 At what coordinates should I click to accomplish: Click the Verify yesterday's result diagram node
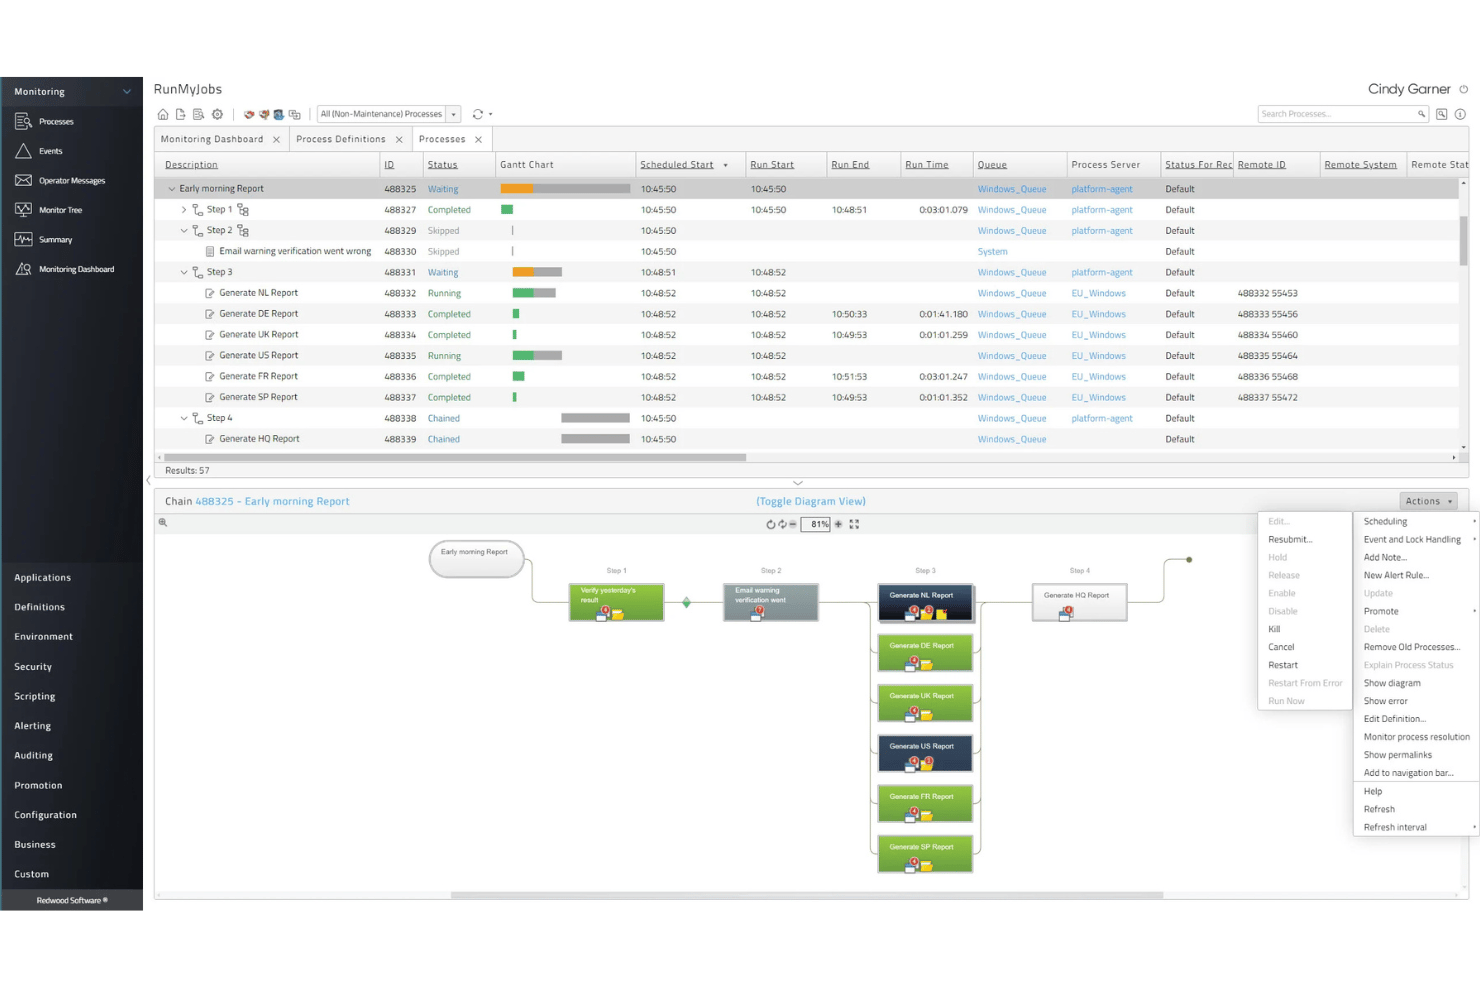[x=616, y=603]
